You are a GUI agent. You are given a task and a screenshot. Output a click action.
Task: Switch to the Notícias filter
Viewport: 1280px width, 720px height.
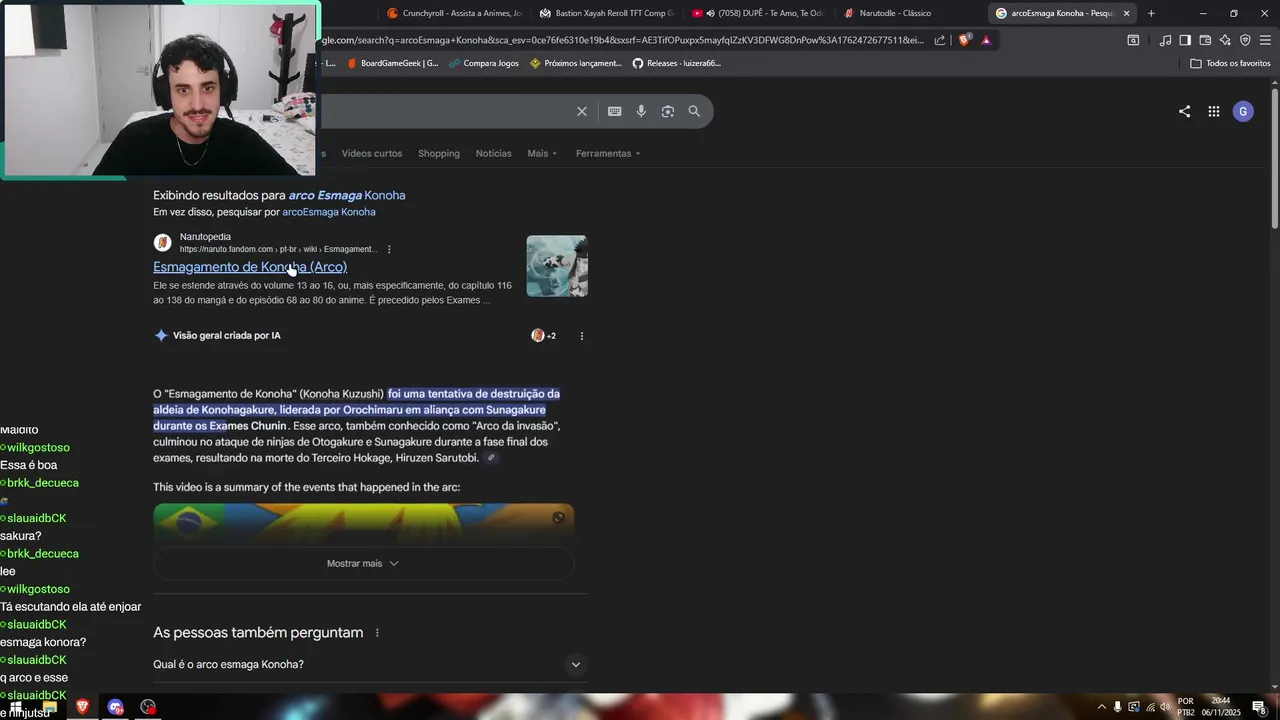pos(493,153)
